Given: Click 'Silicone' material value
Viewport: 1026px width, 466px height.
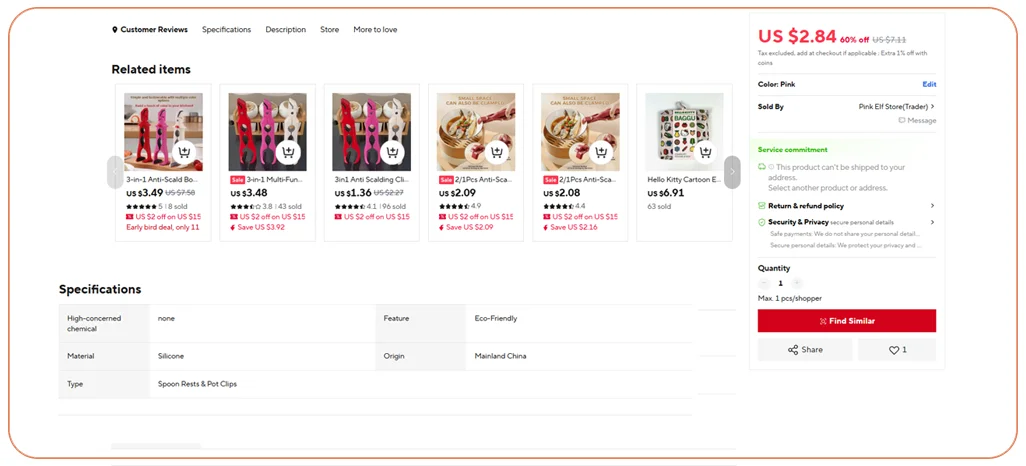Looking at the screenshot, I should pyautogui.click(x=171, y=356).
